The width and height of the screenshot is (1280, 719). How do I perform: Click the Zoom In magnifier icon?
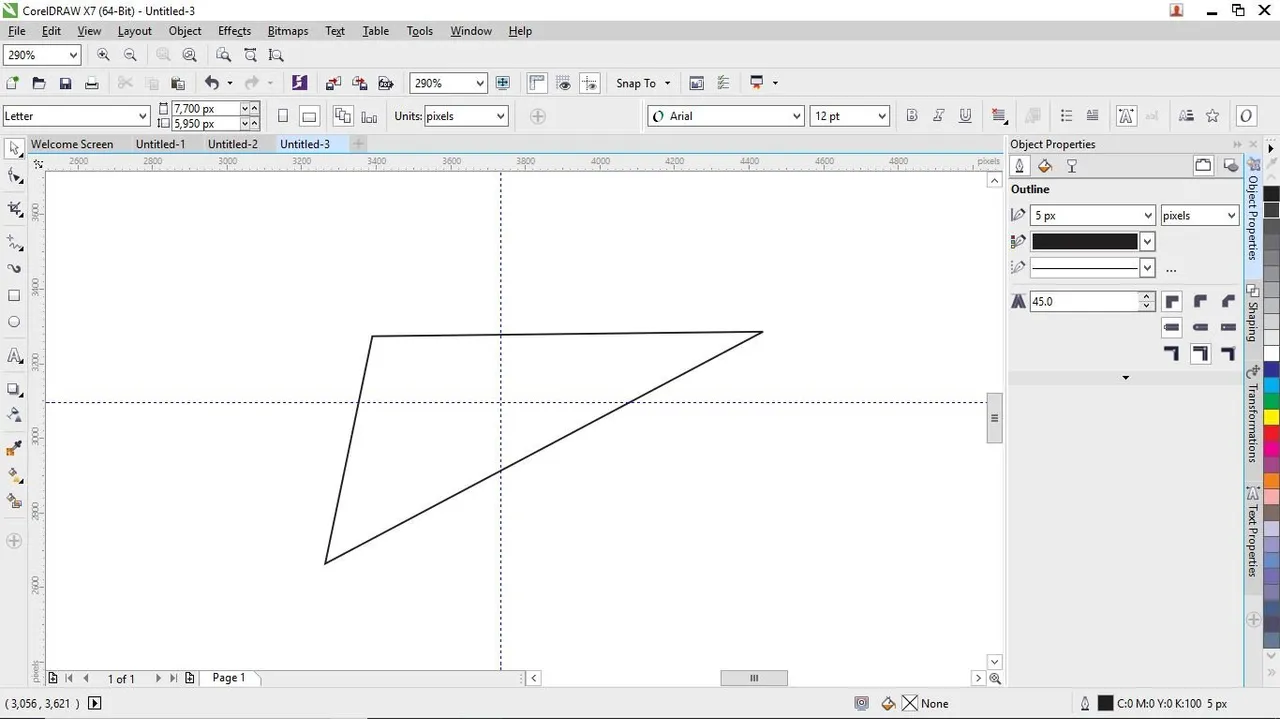[103, 55]
